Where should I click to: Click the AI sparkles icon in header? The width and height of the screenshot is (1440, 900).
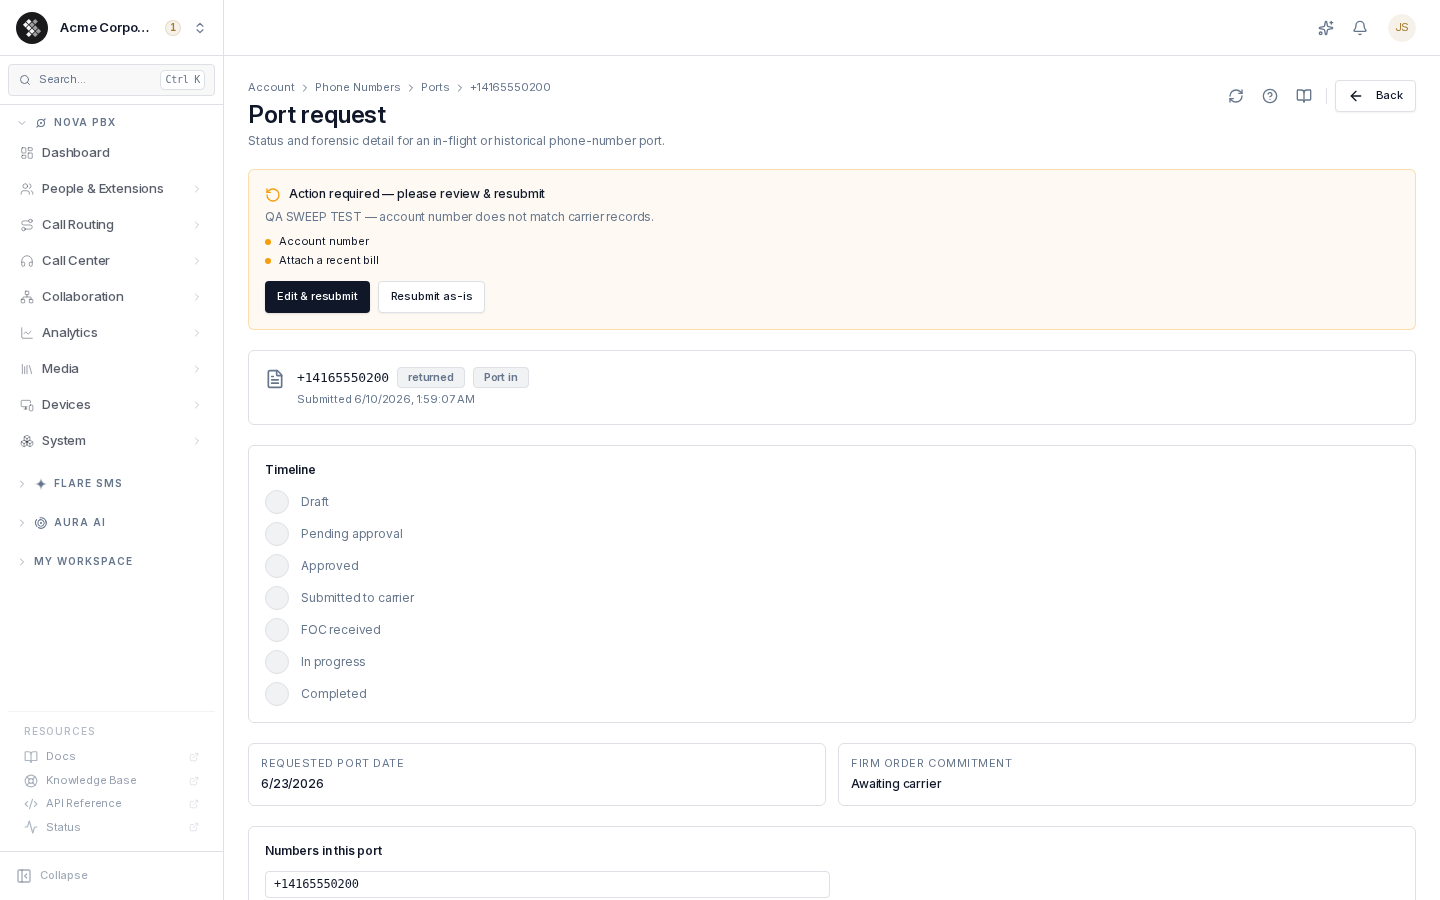coord(1326,28)
